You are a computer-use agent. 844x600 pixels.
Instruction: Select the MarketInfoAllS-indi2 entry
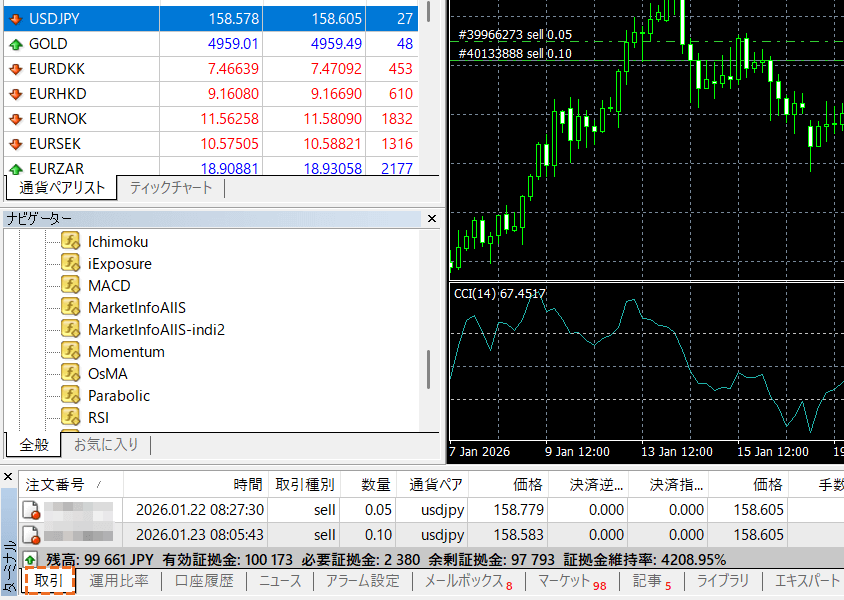[x=156, y=330]
